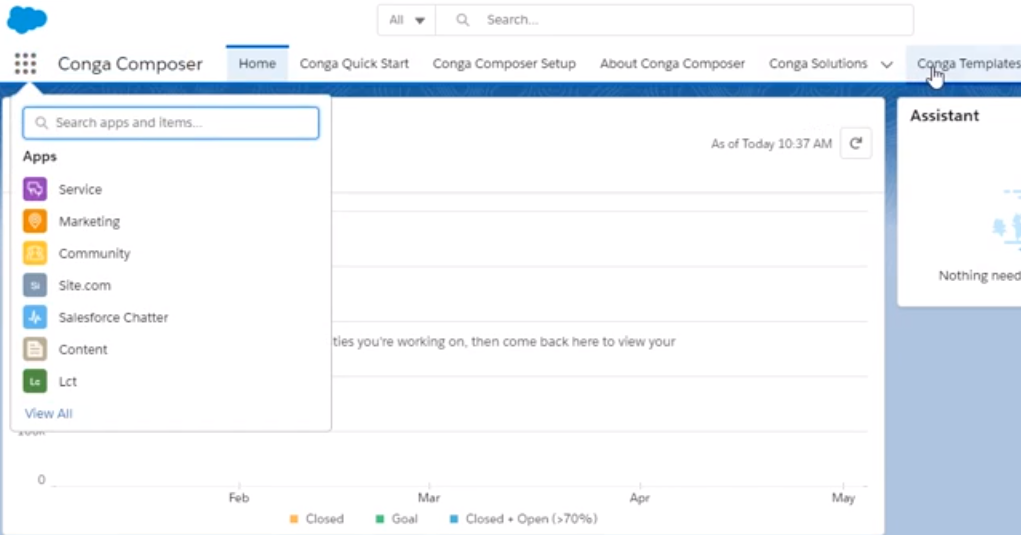Click the Service app icon
1021x535 pixels.
pyautogui.click(x=35, y=189)
